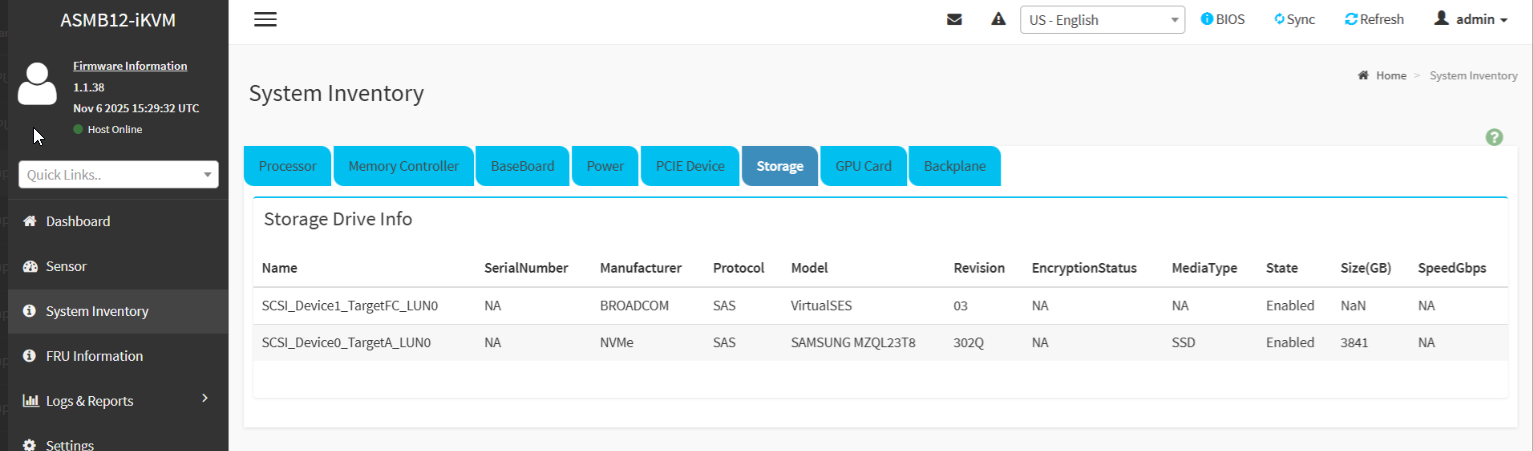The image size is (1533, 451).
Task: Open the Quick Links dropdown
Action: point(118,174)
